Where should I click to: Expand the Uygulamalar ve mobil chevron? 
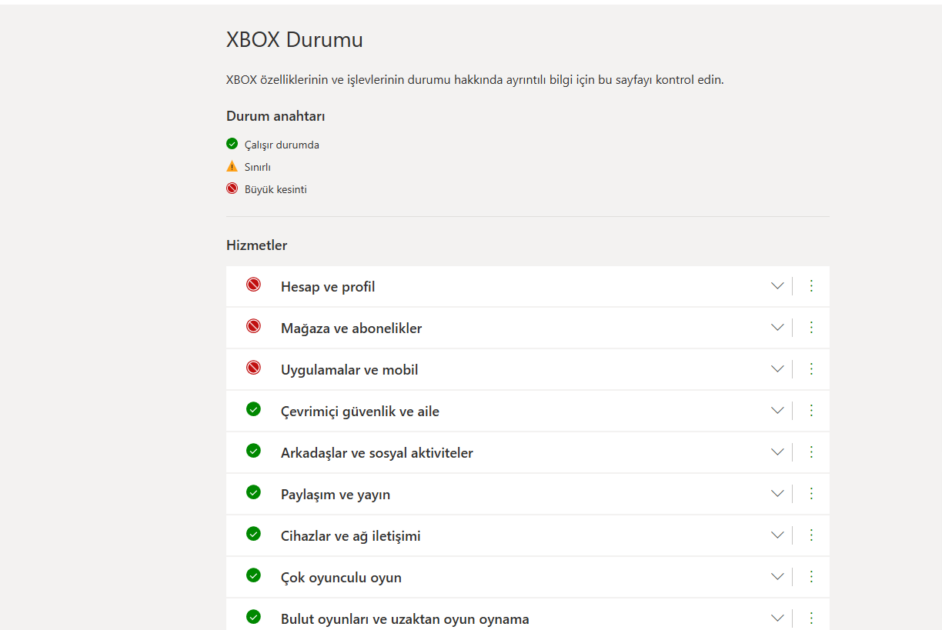coord(777,369)
